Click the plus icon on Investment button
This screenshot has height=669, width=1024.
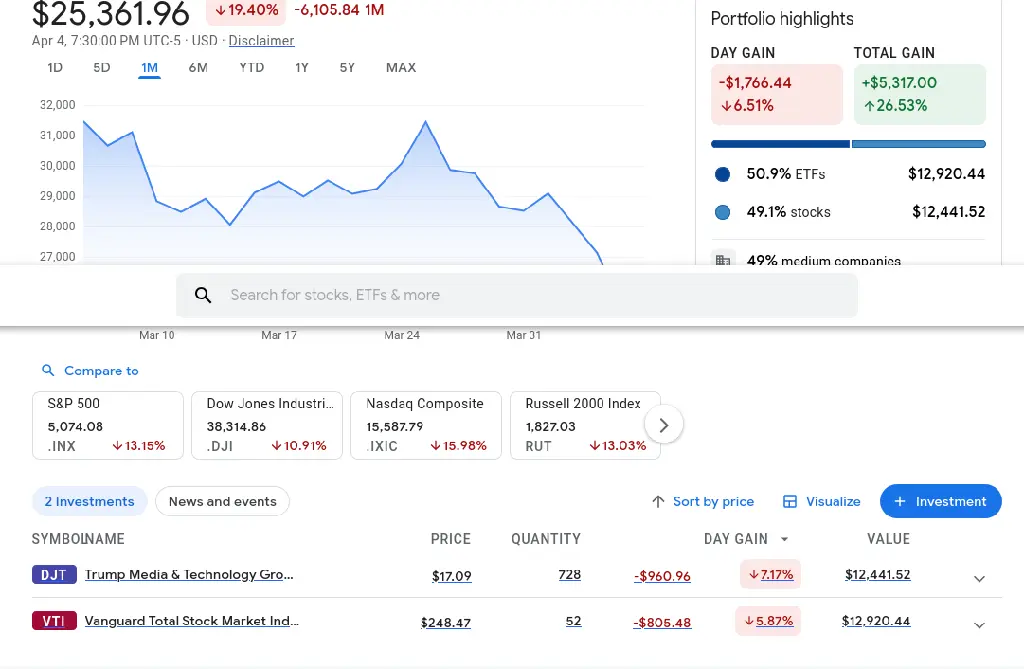coord(900,502)
